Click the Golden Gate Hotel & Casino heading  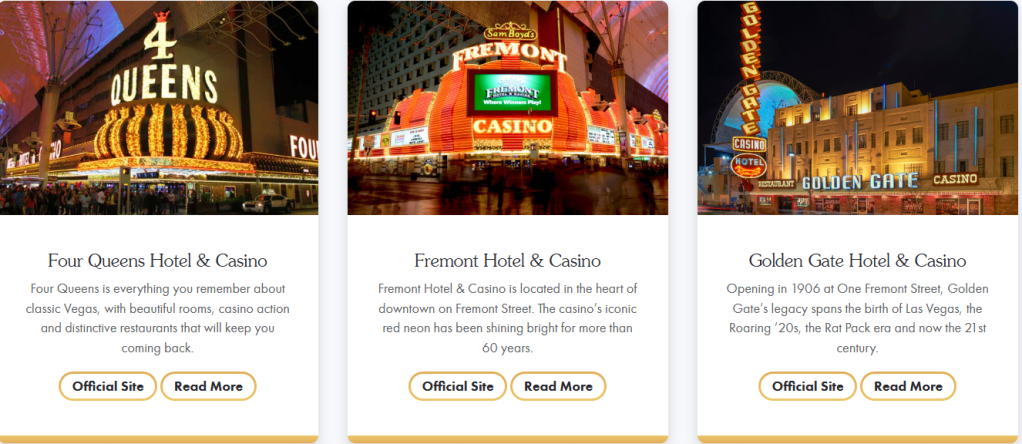pos(857,261)
